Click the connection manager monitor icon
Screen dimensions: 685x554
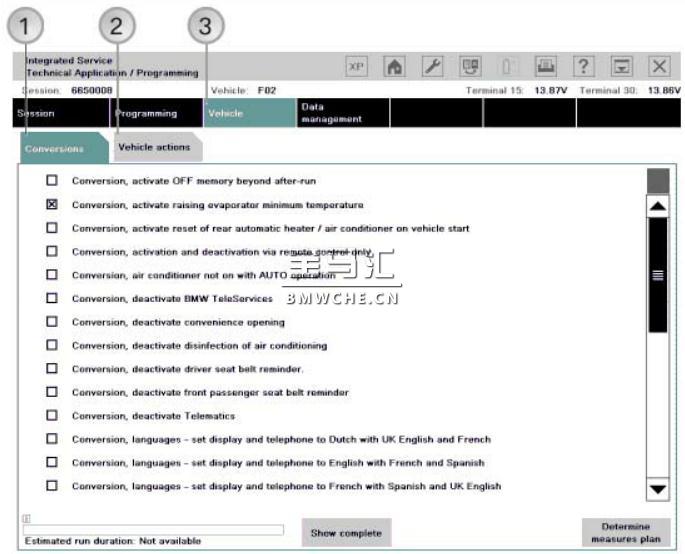pos(471,67)
